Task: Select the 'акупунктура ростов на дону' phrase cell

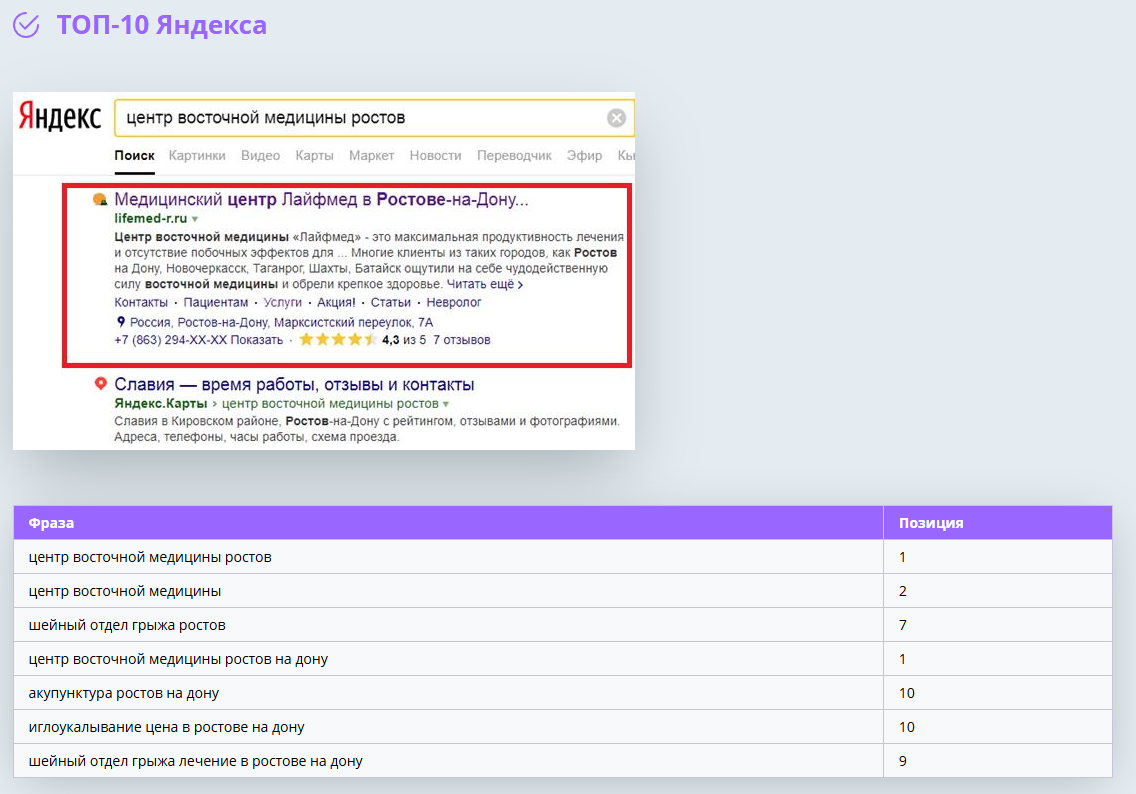Action: (448, 693)
